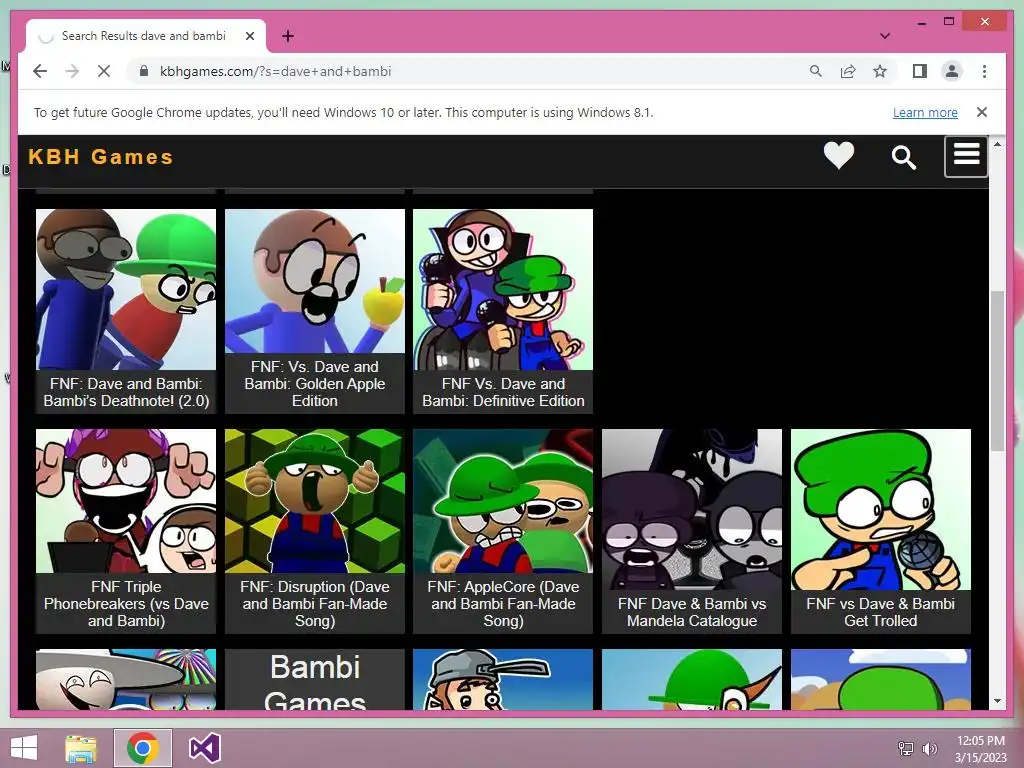Viewport: 1024px width, 768px height.
Task: Click the page scroll-down arrow
Action: [997, 701]
